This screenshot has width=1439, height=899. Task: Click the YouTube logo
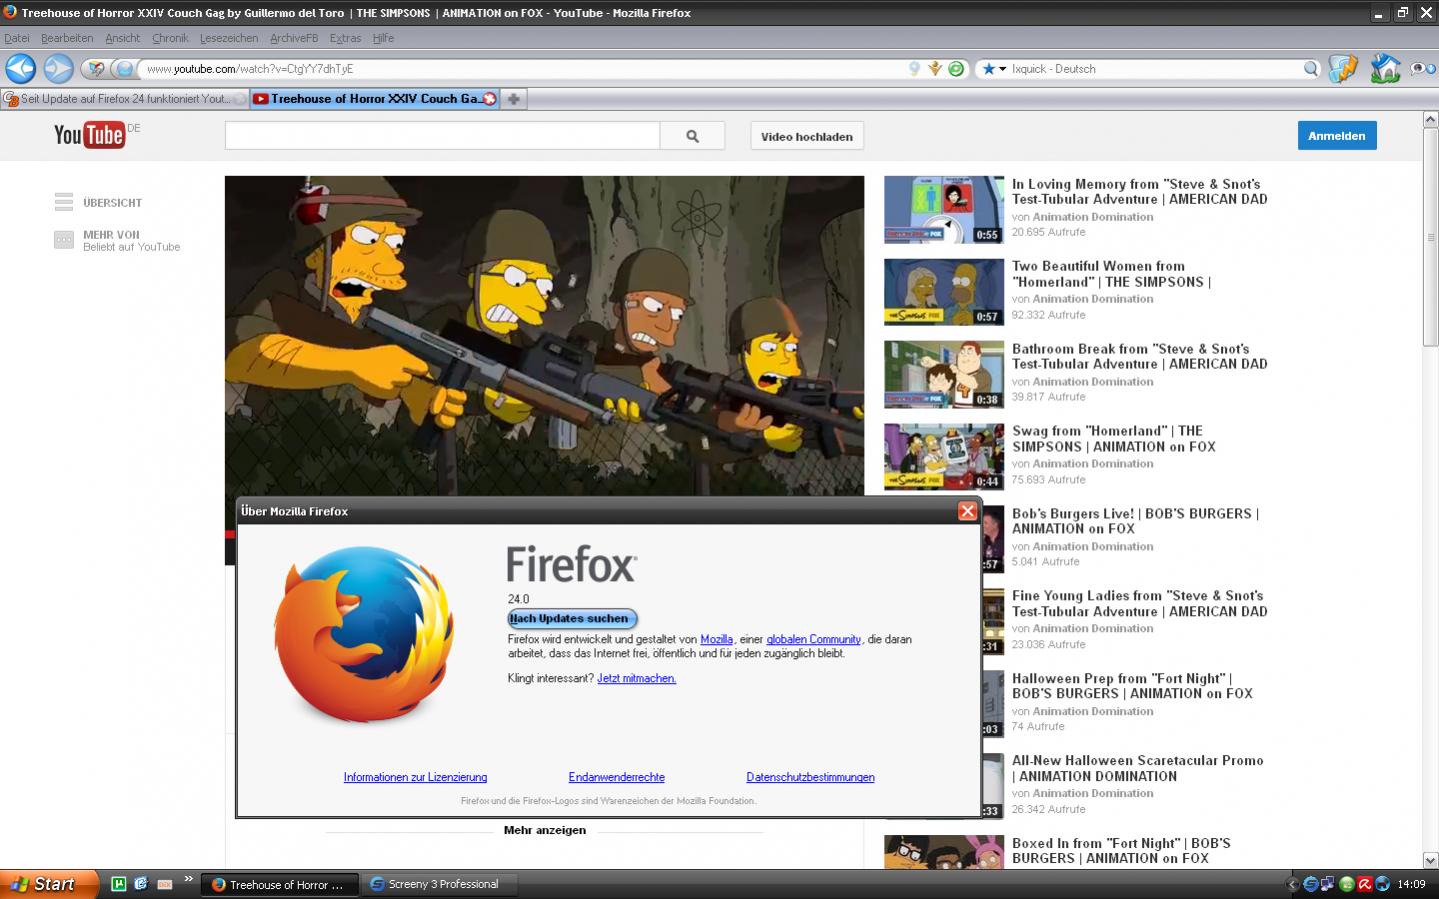(x=90, y=135)
